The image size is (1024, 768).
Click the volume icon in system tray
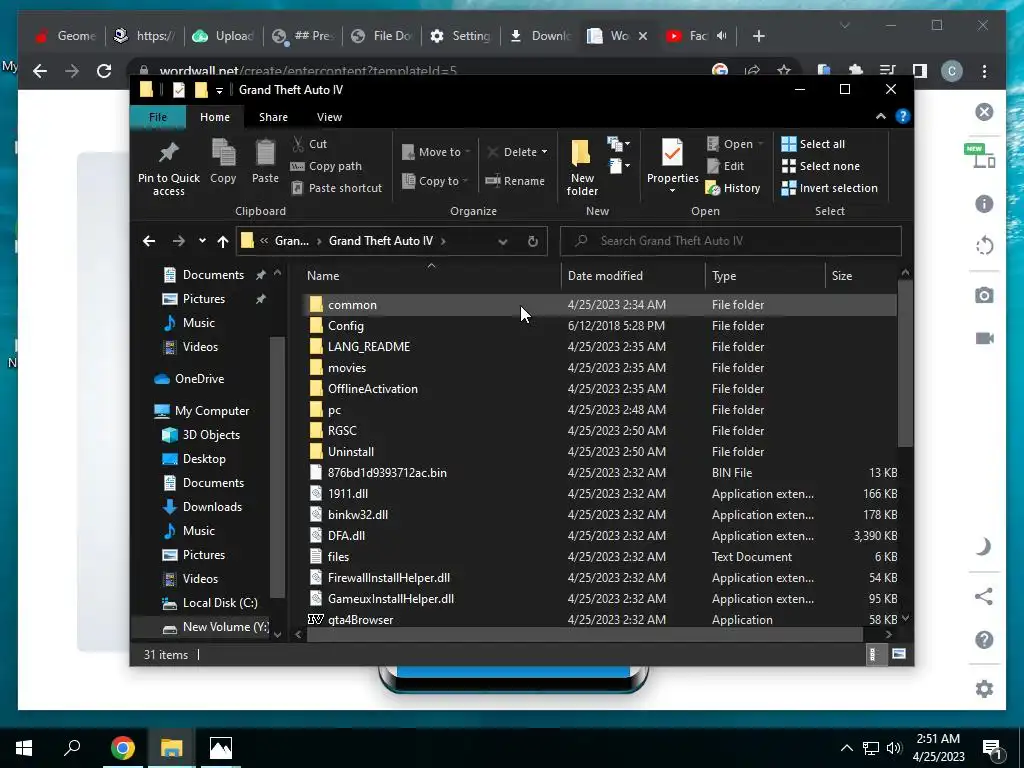point(894,748)
